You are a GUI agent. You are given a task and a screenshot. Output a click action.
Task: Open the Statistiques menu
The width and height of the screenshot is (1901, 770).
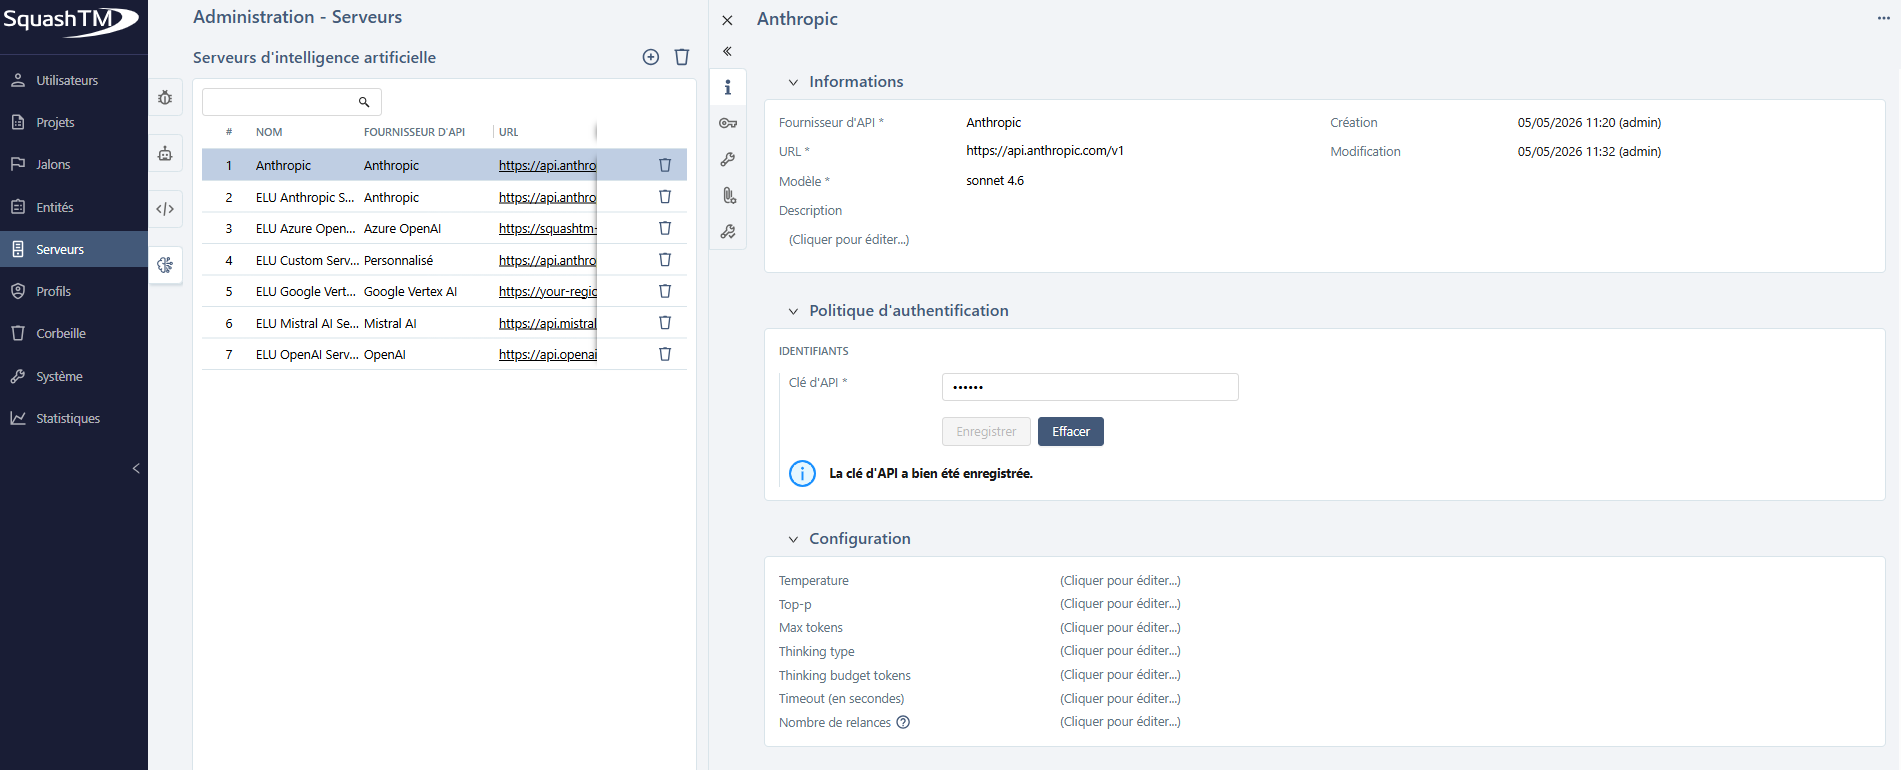[74, 418]
